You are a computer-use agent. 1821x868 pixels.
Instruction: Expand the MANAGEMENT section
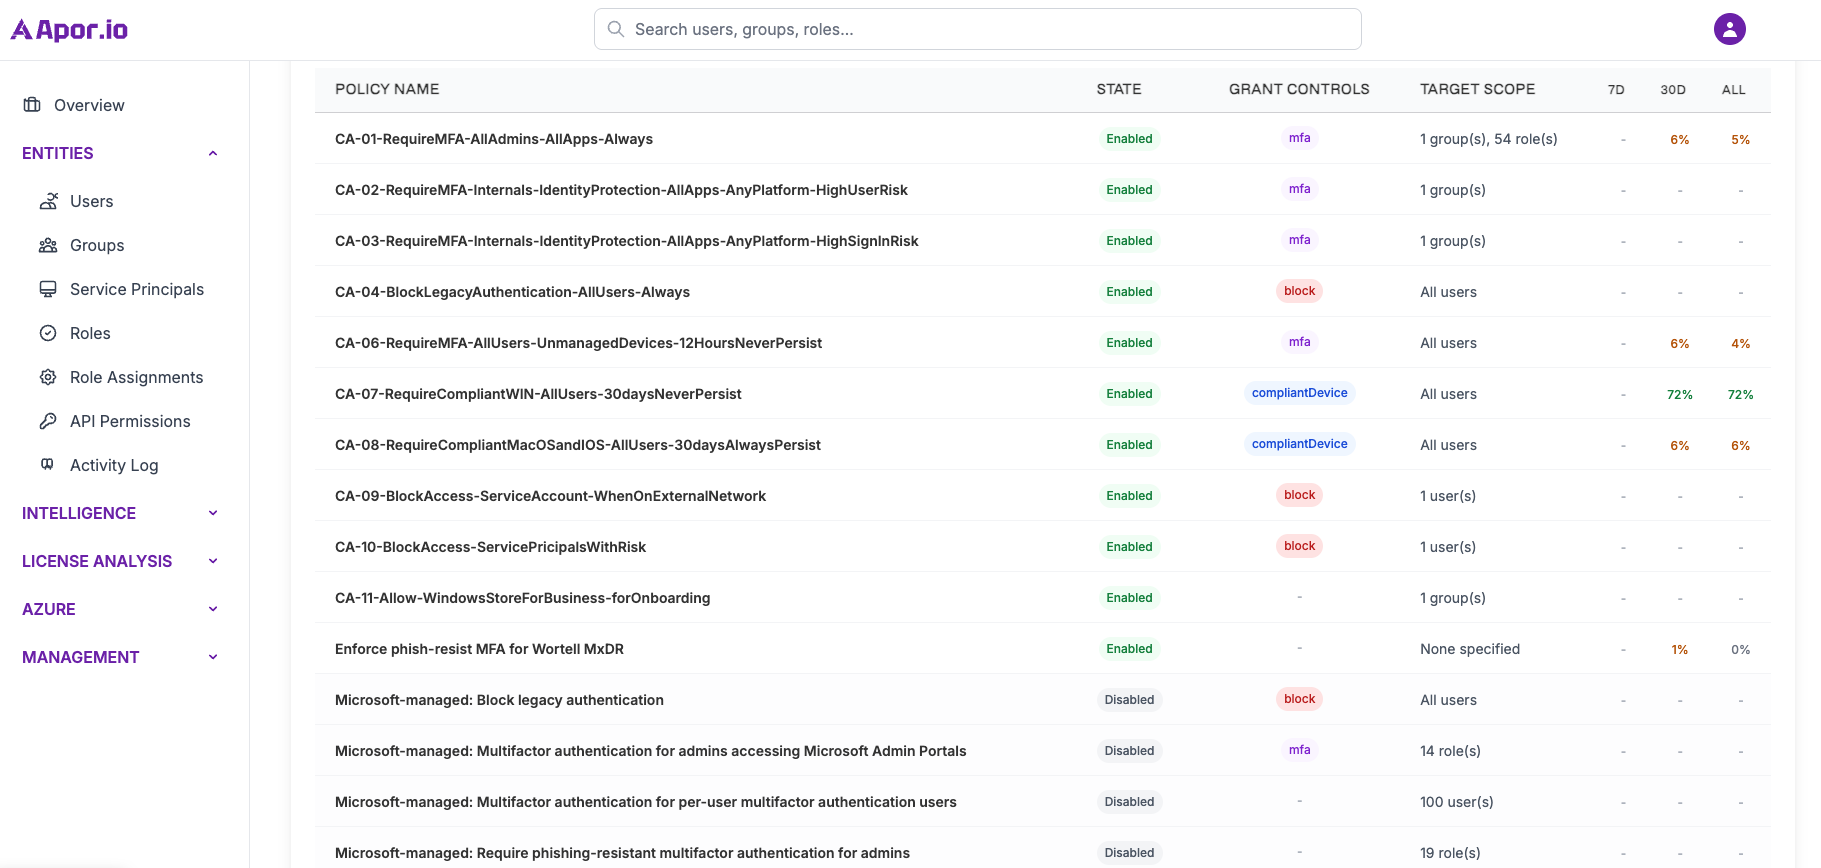(212, 657)
